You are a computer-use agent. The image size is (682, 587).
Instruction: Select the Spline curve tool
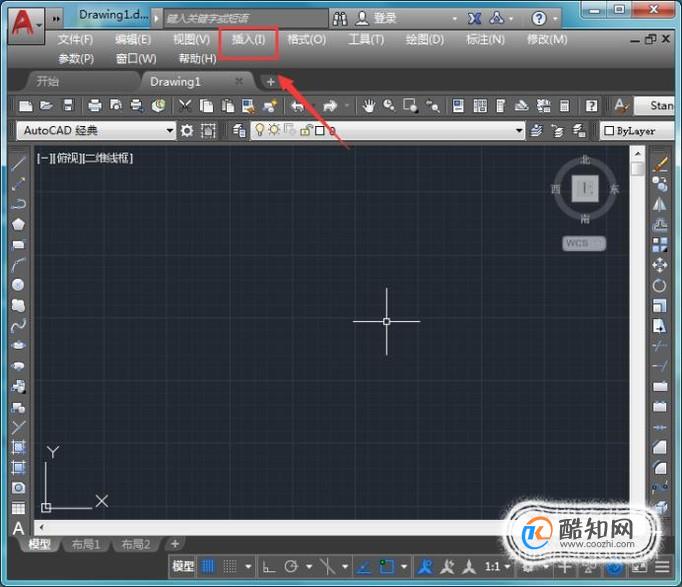[x=18, y=325]
